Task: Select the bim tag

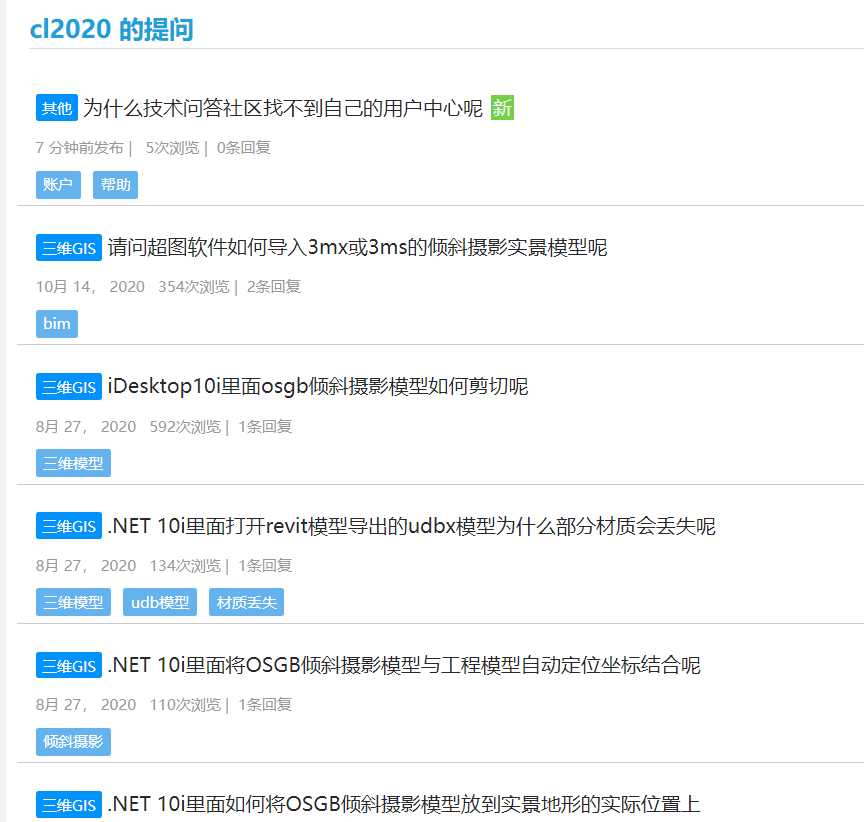Action: click(x=57, y=324)
